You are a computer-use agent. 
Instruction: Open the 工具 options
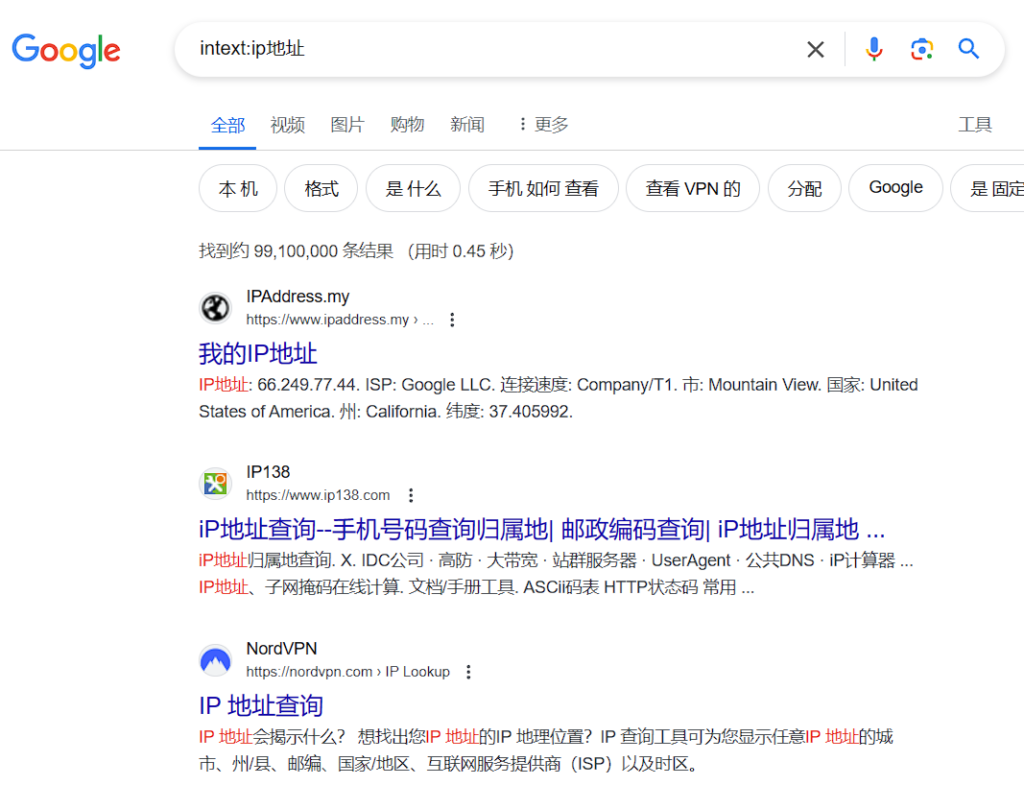click(x=974, y=125)
